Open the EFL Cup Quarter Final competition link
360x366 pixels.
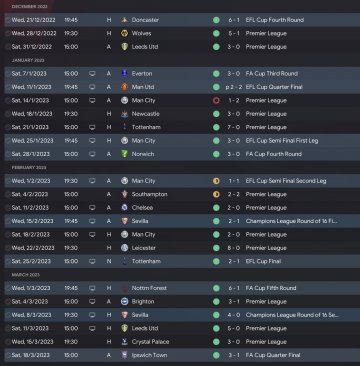point(274,87)
